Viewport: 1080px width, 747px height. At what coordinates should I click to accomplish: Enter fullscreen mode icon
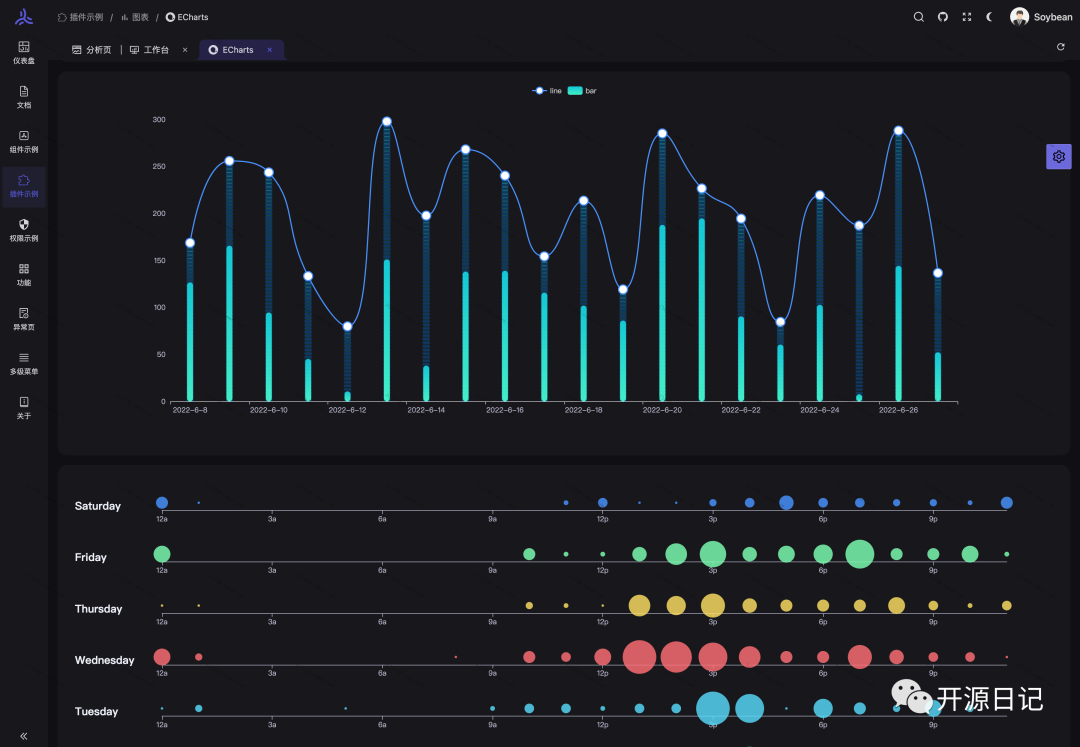coord(967,17)
